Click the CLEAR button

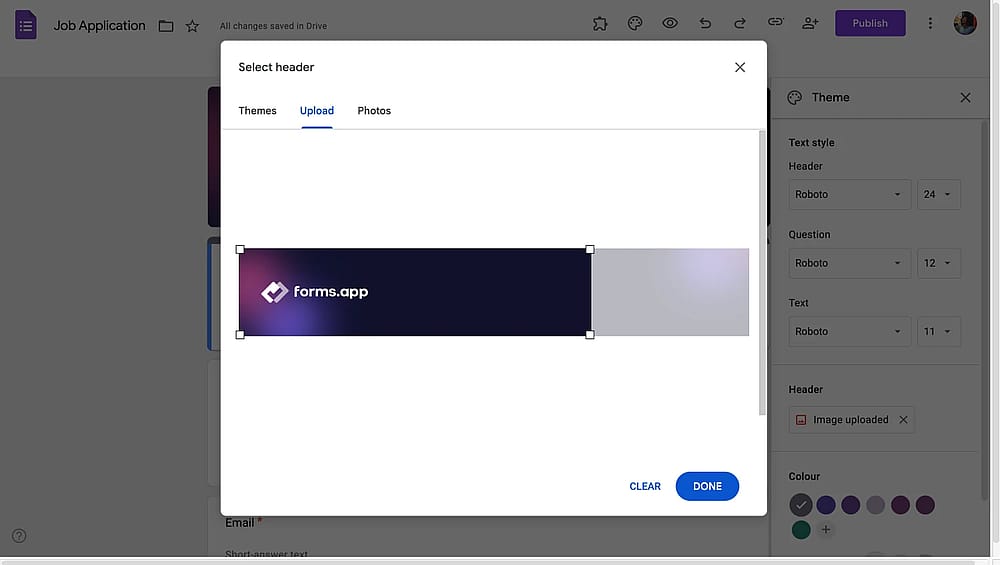645,486
